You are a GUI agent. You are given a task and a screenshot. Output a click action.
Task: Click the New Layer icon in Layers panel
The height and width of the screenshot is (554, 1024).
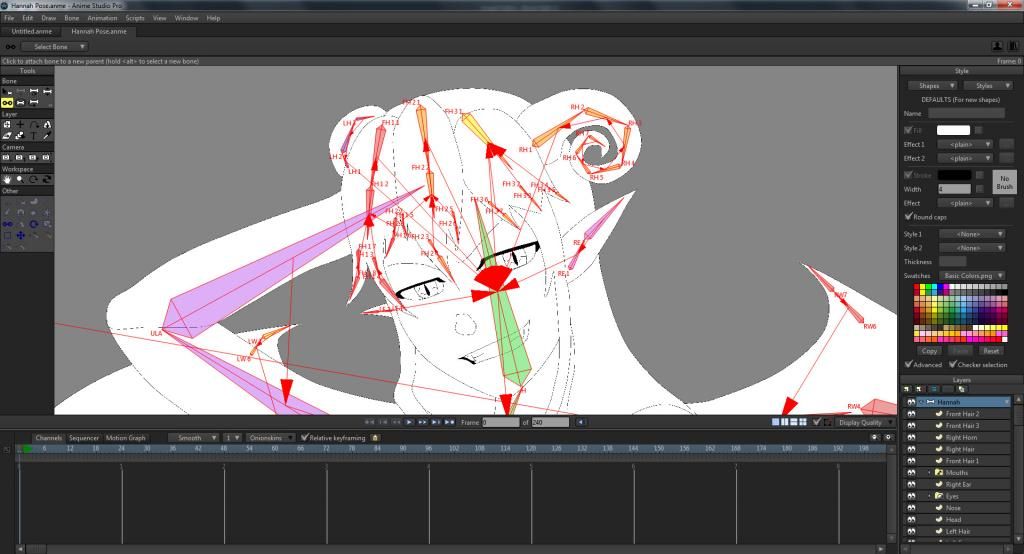point(907,389)
